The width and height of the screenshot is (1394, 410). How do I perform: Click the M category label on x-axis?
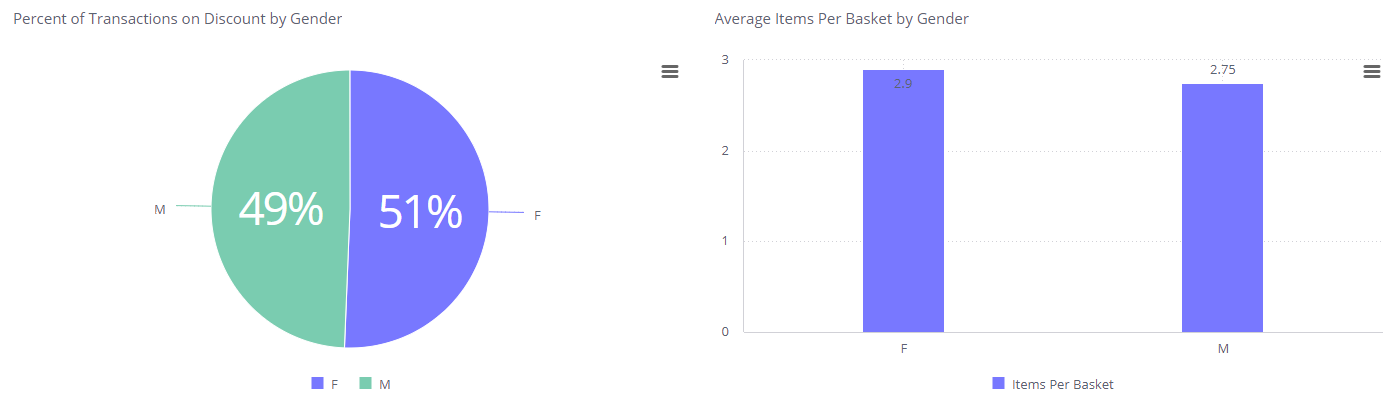click(x=1223, y=349)
